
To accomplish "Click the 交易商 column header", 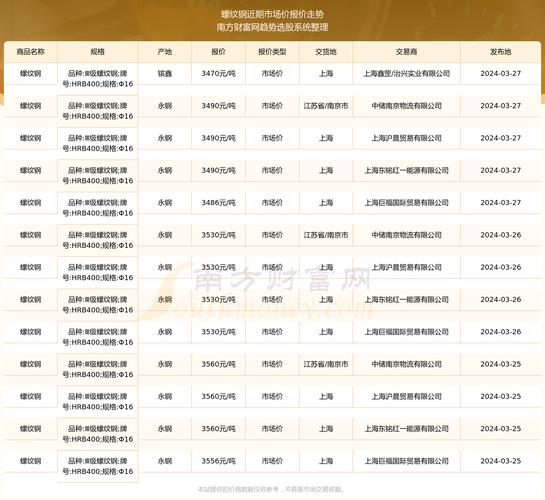I will (x=406, y=52).
